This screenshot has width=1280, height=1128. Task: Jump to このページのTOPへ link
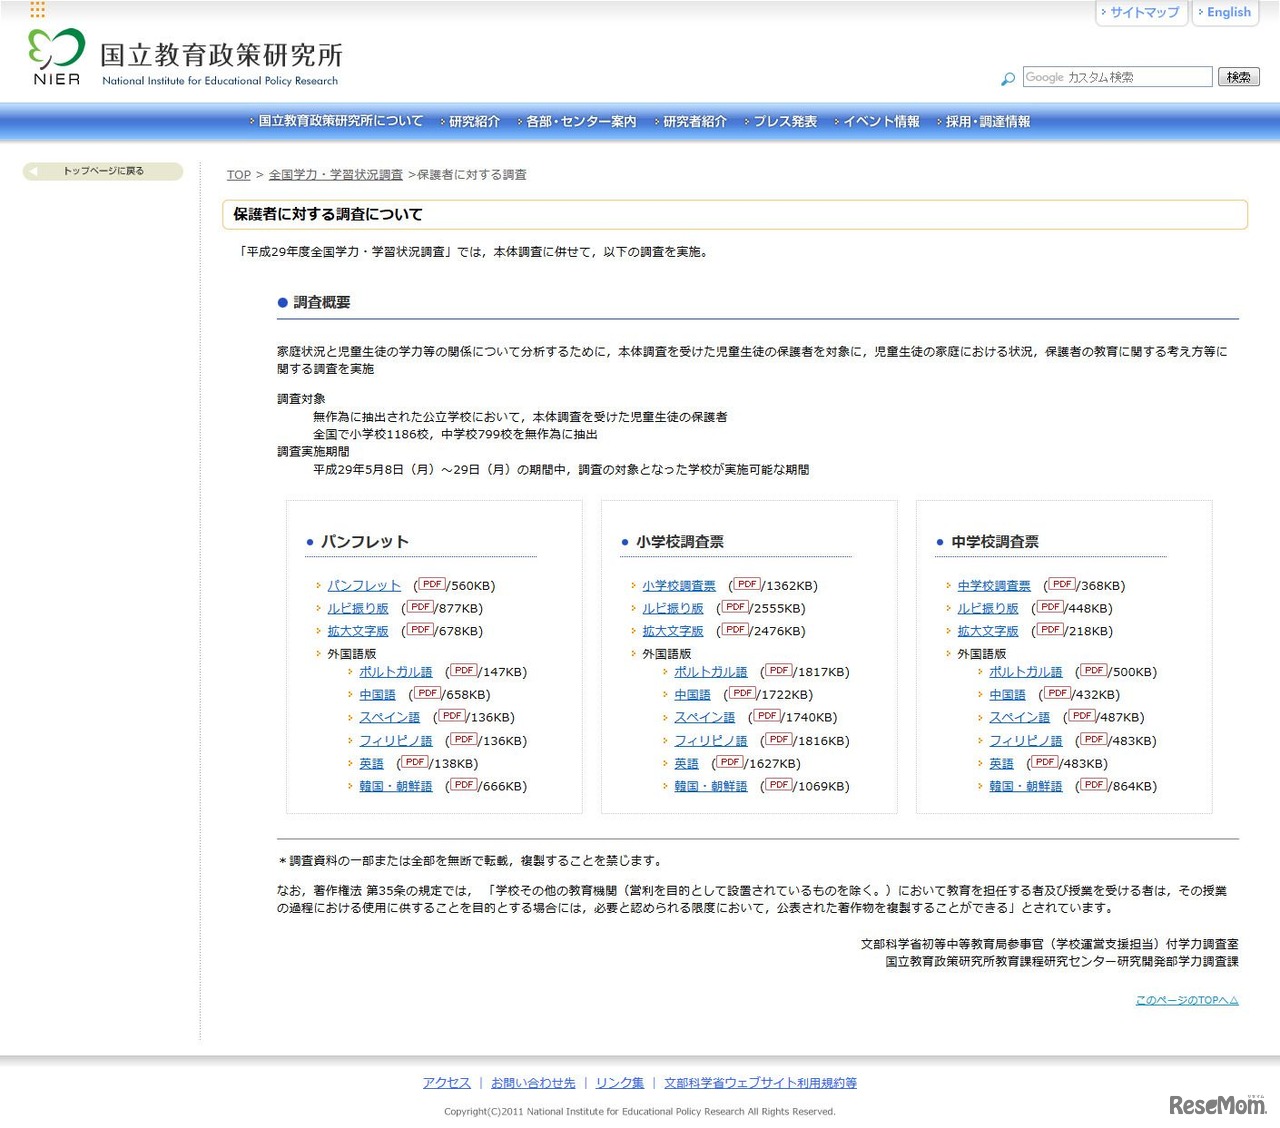tap(1186, 1000)
